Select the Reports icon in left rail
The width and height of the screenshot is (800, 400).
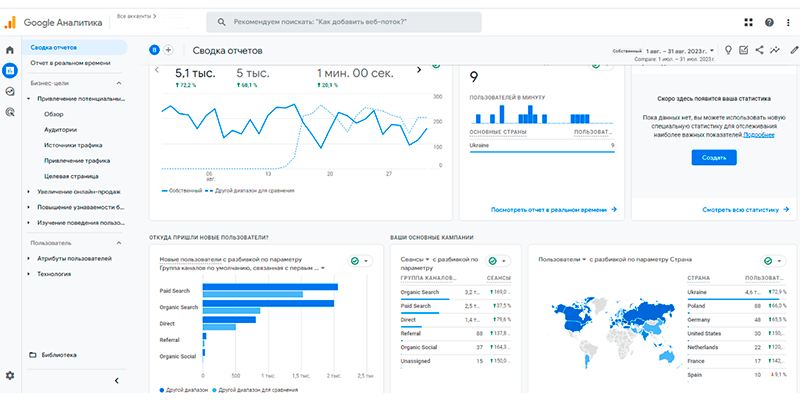10,70
